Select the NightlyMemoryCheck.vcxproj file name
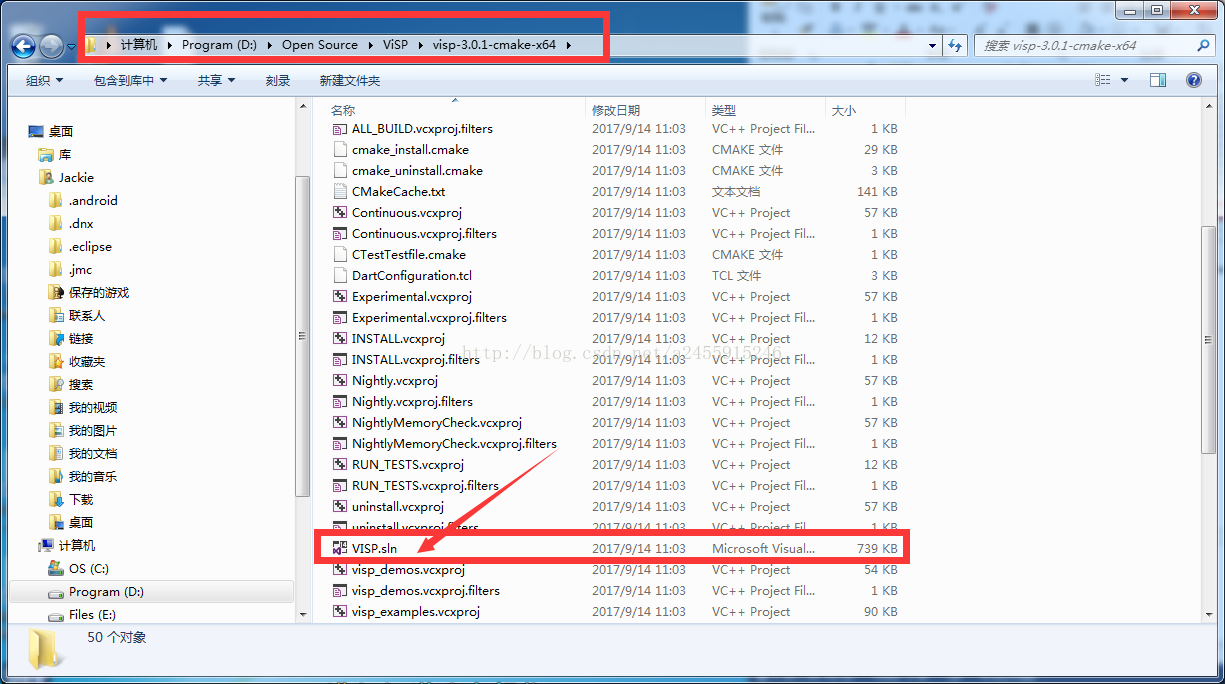1225x684 pixels. coord(437,422)
